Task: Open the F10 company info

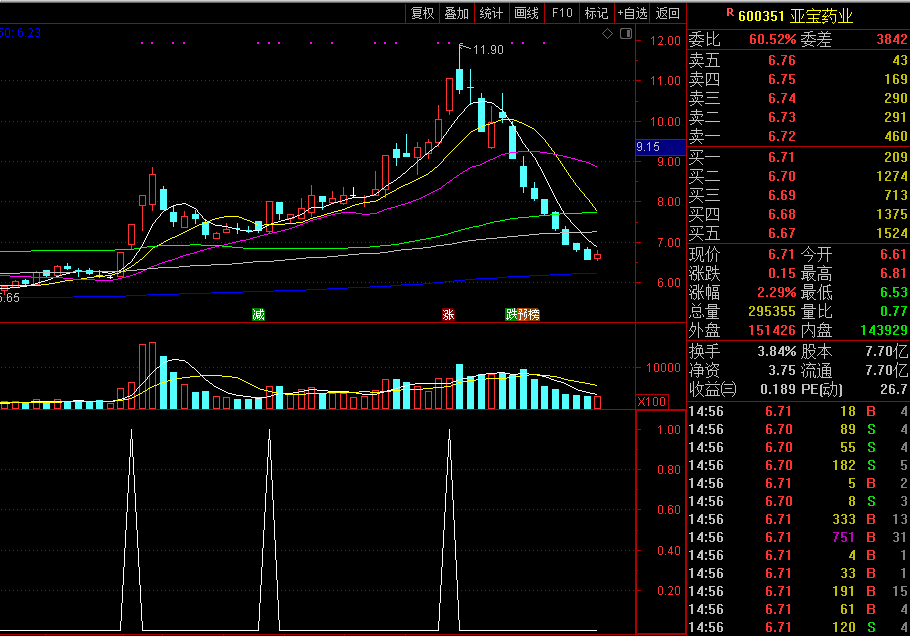Action: click(x=562, y=13)
